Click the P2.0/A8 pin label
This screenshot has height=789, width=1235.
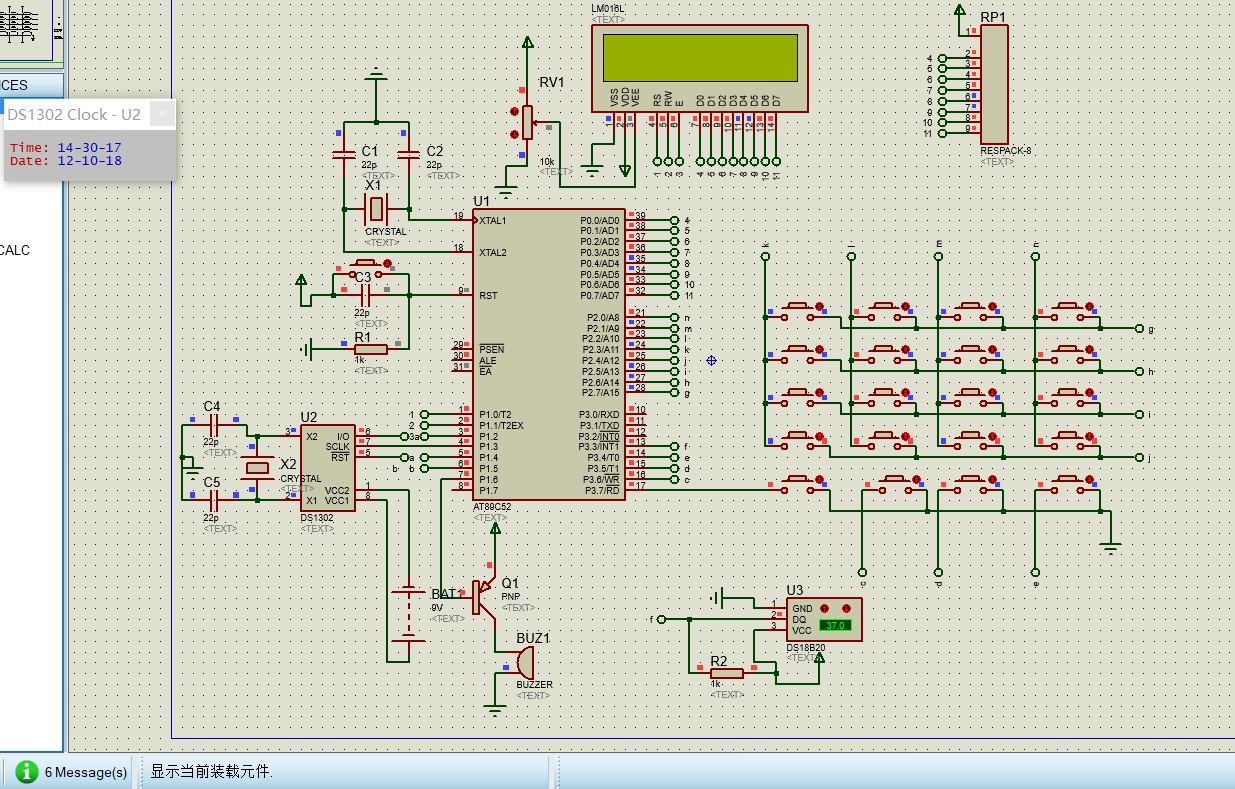[603, 317]
